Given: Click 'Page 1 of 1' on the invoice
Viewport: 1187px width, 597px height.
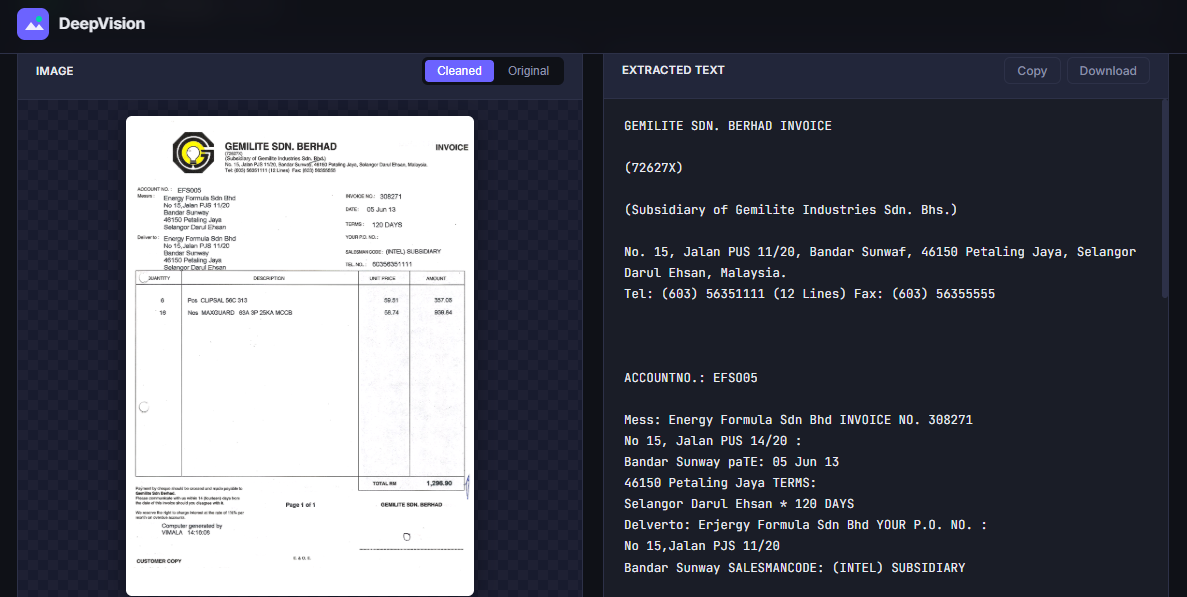Looking at the screenshot, I should tap(300, 505).
